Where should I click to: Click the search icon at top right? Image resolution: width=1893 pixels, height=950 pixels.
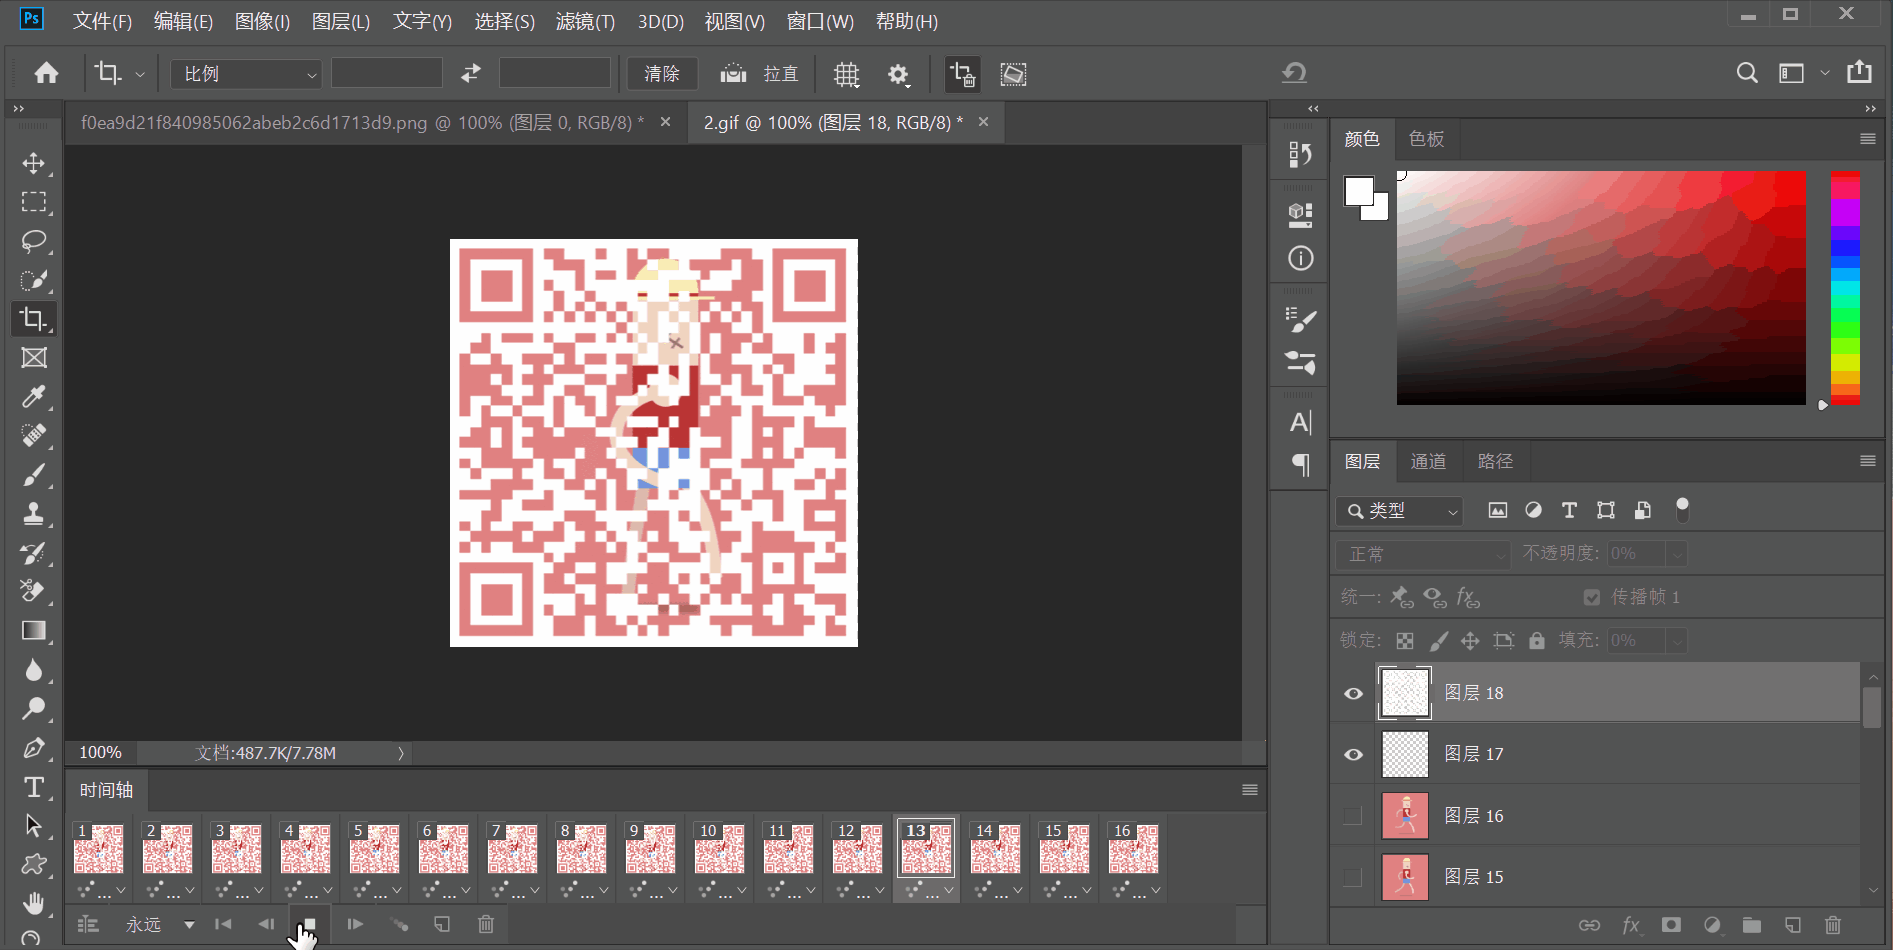(x=1747, y=73)
